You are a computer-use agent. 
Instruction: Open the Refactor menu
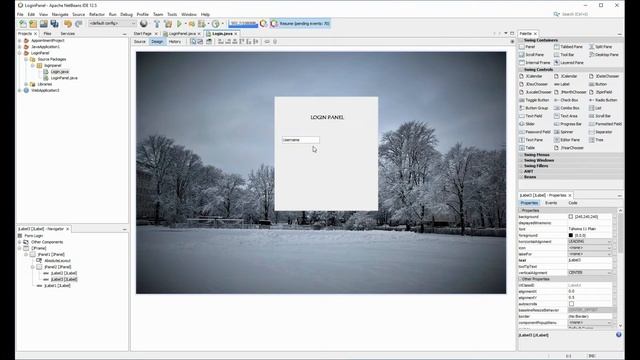pyautogui.click(x=97, y=14)
